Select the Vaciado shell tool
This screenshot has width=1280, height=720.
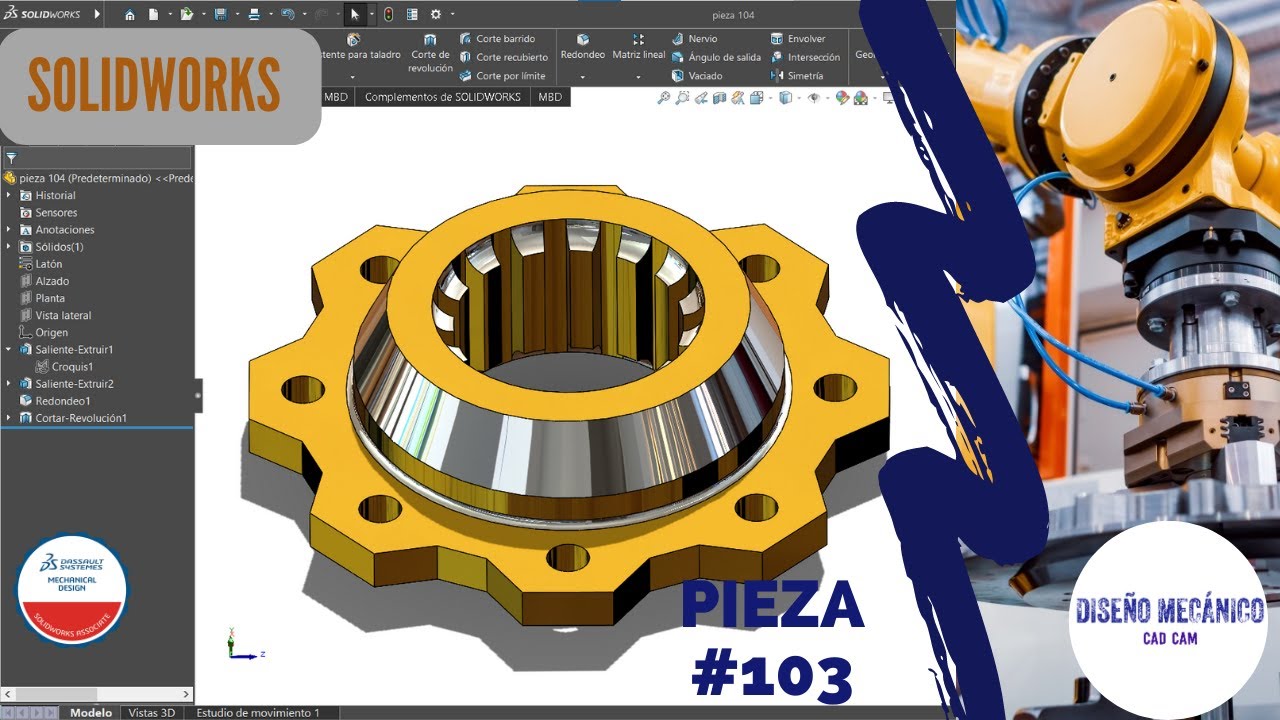pyautogui.click(x=697, y=75)
